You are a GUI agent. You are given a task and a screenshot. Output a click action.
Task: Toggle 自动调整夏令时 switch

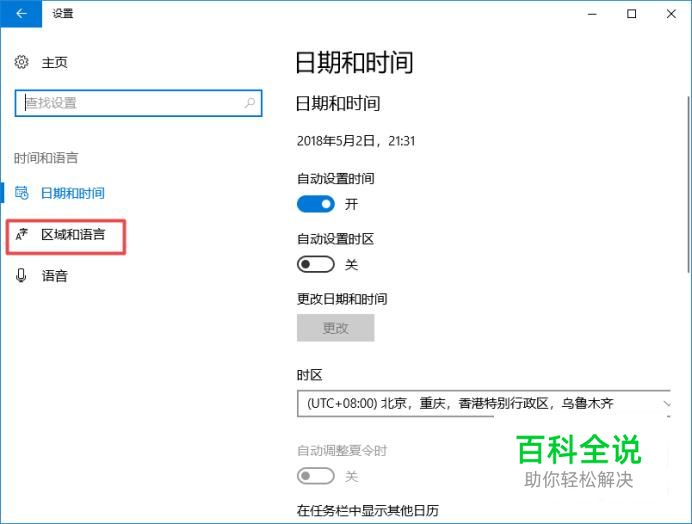316,476
